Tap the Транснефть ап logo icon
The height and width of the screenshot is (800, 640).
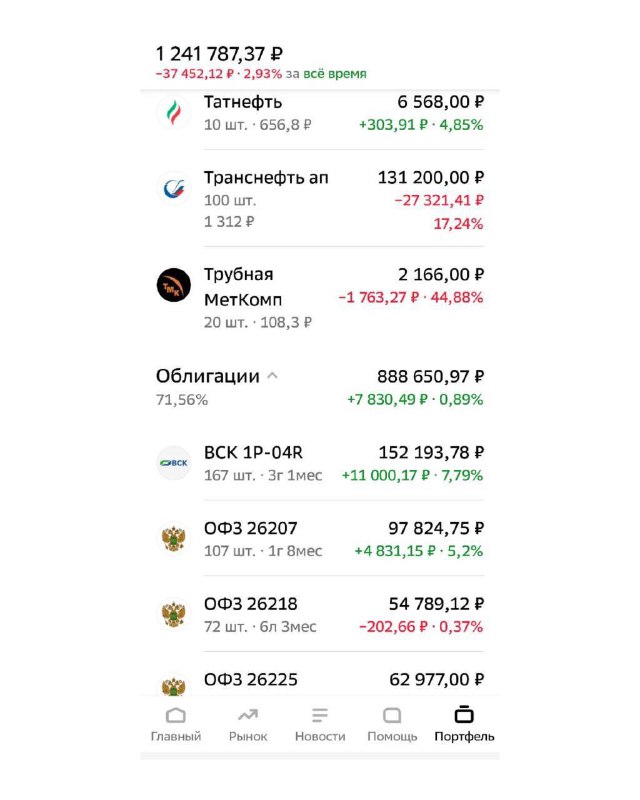pos(174,189)
